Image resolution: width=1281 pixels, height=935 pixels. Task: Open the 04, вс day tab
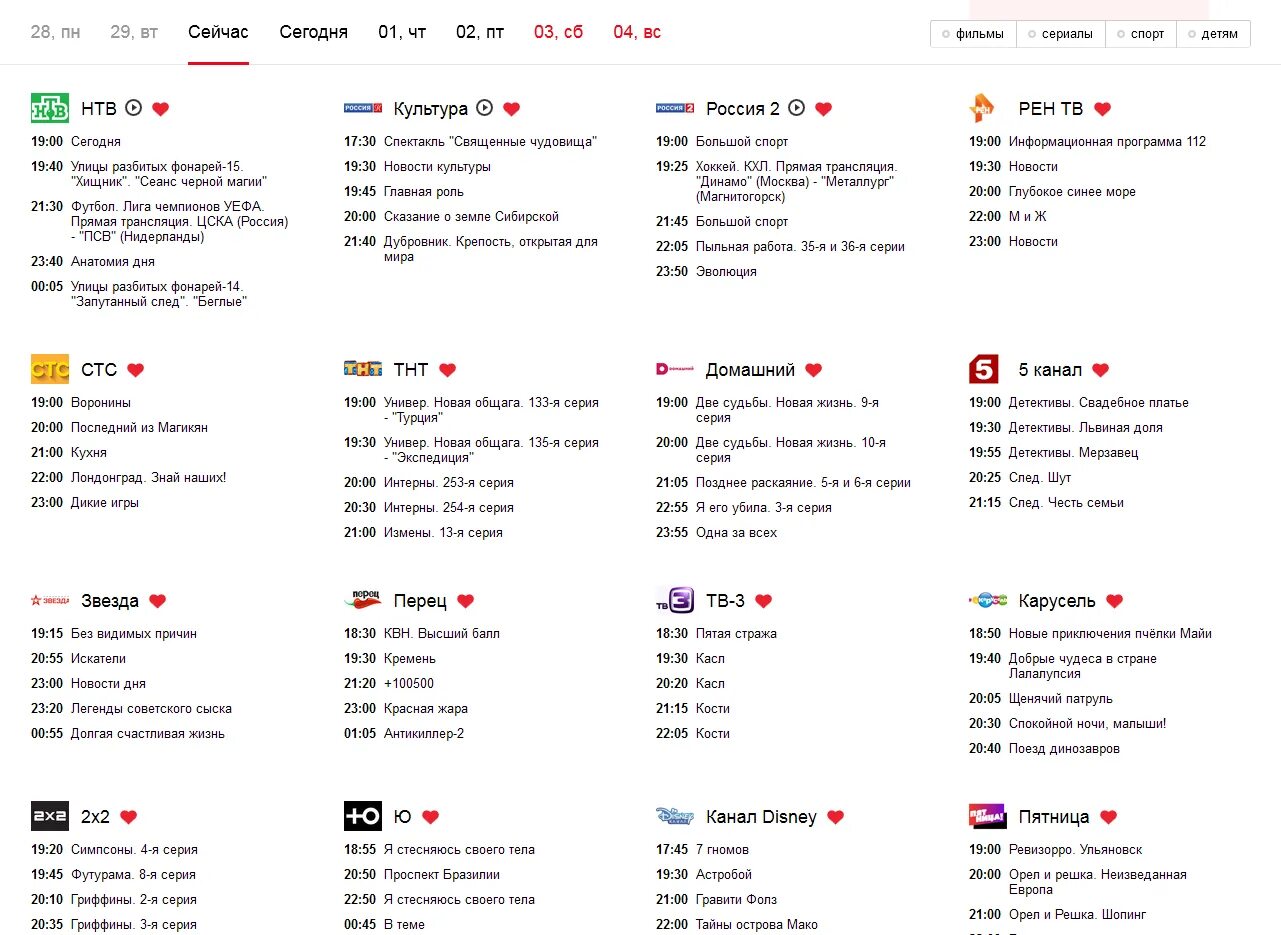click(x=637, y=32)
